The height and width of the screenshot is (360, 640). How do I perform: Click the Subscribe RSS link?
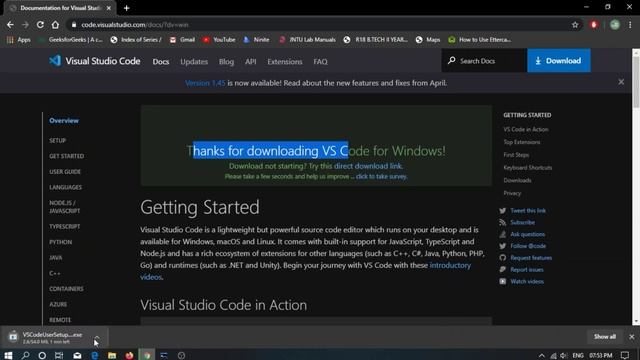click(x=522, y=222)
